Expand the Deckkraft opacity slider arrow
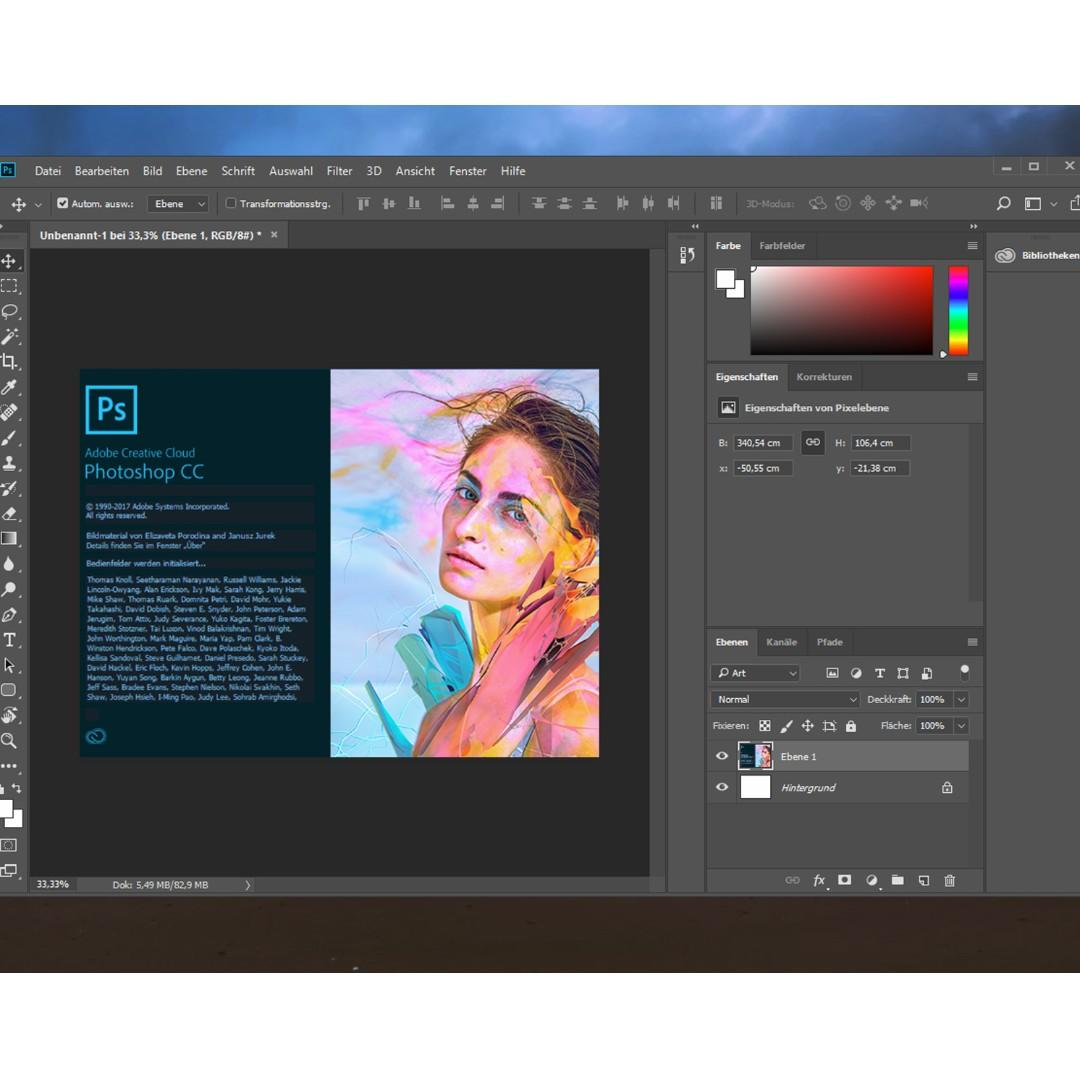 coord(962,700)
